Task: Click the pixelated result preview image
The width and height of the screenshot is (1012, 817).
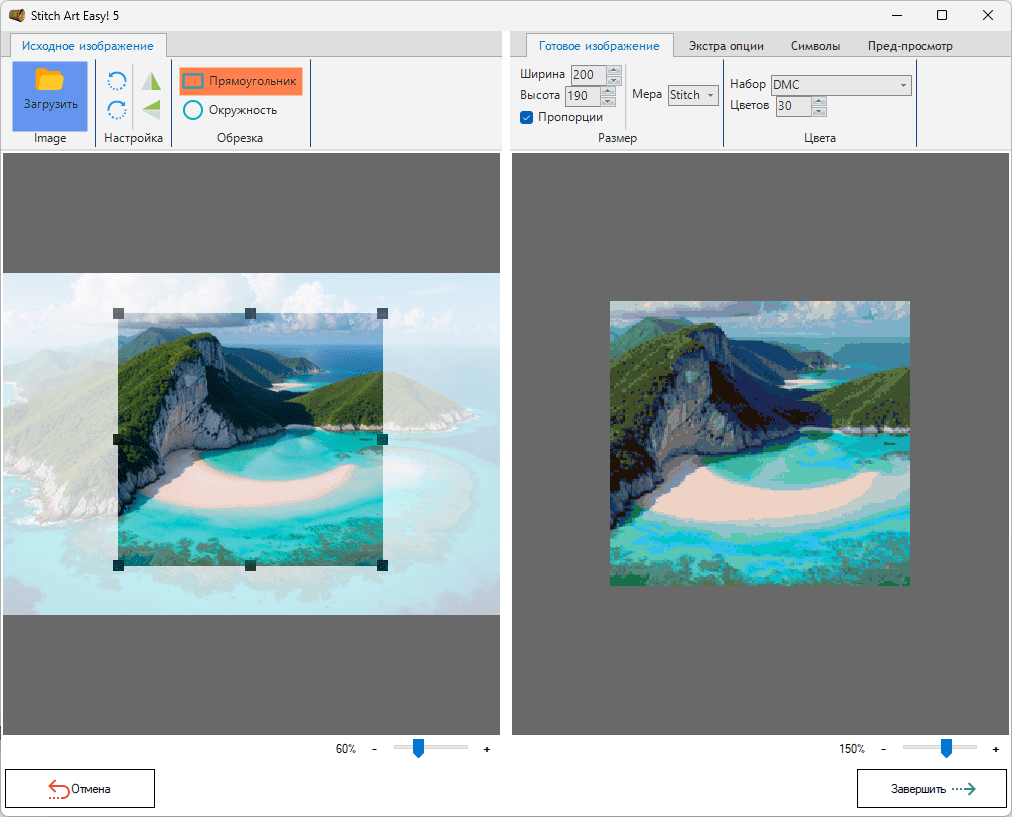Action: point(760,443)
